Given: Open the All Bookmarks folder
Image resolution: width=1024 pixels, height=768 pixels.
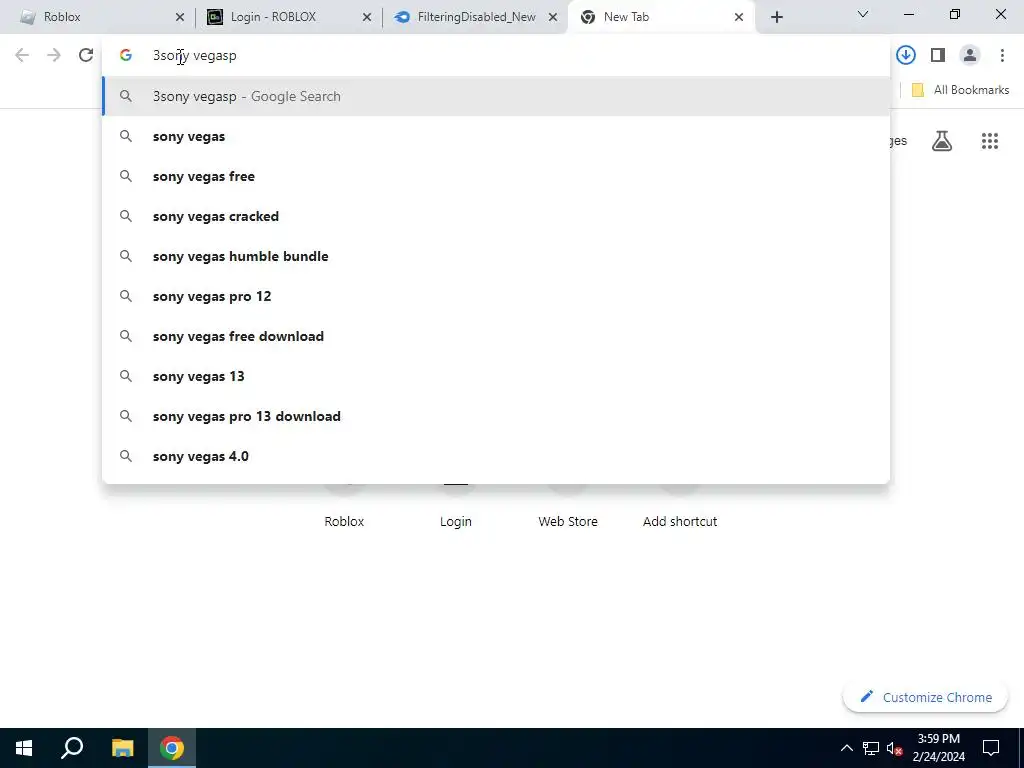Looking at the screenshot, I should coord(960,90).
